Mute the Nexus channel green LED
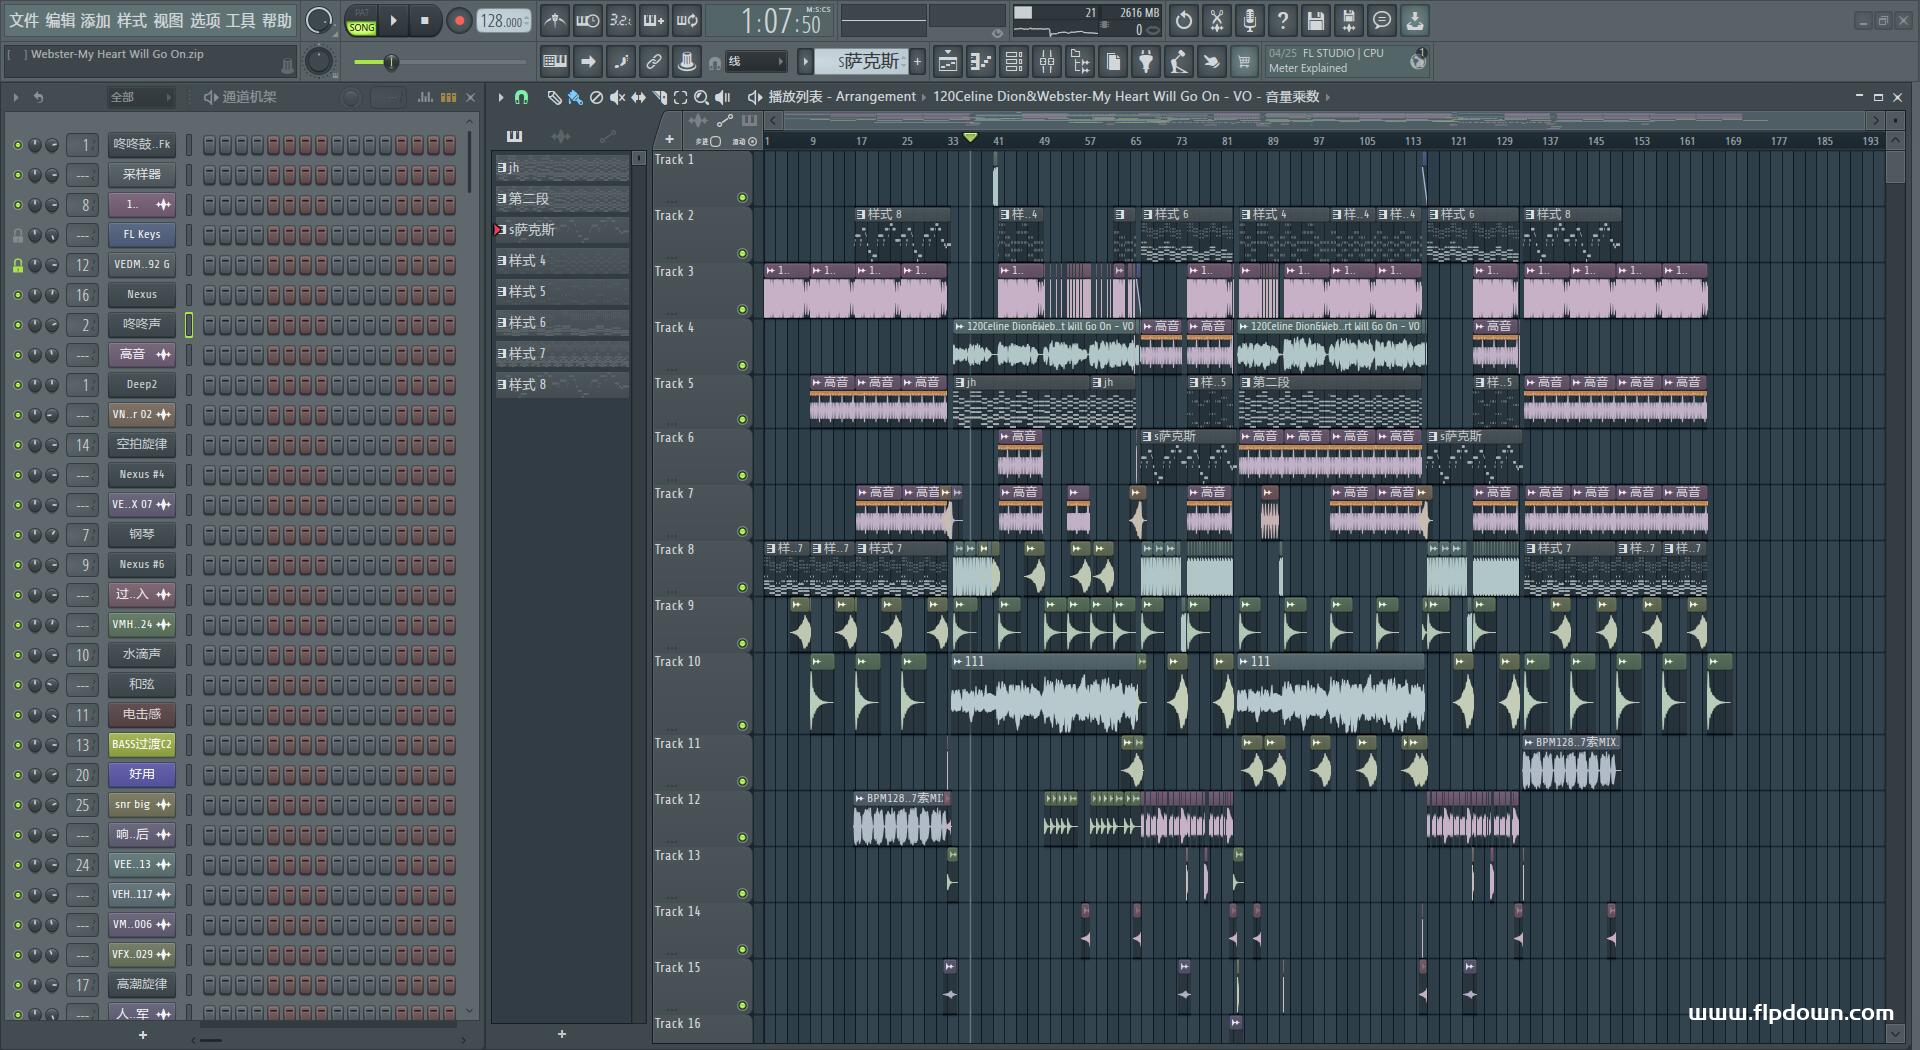Image resolution: width=1920 pixels, height=1050 pixels. (x=17, y=295)
